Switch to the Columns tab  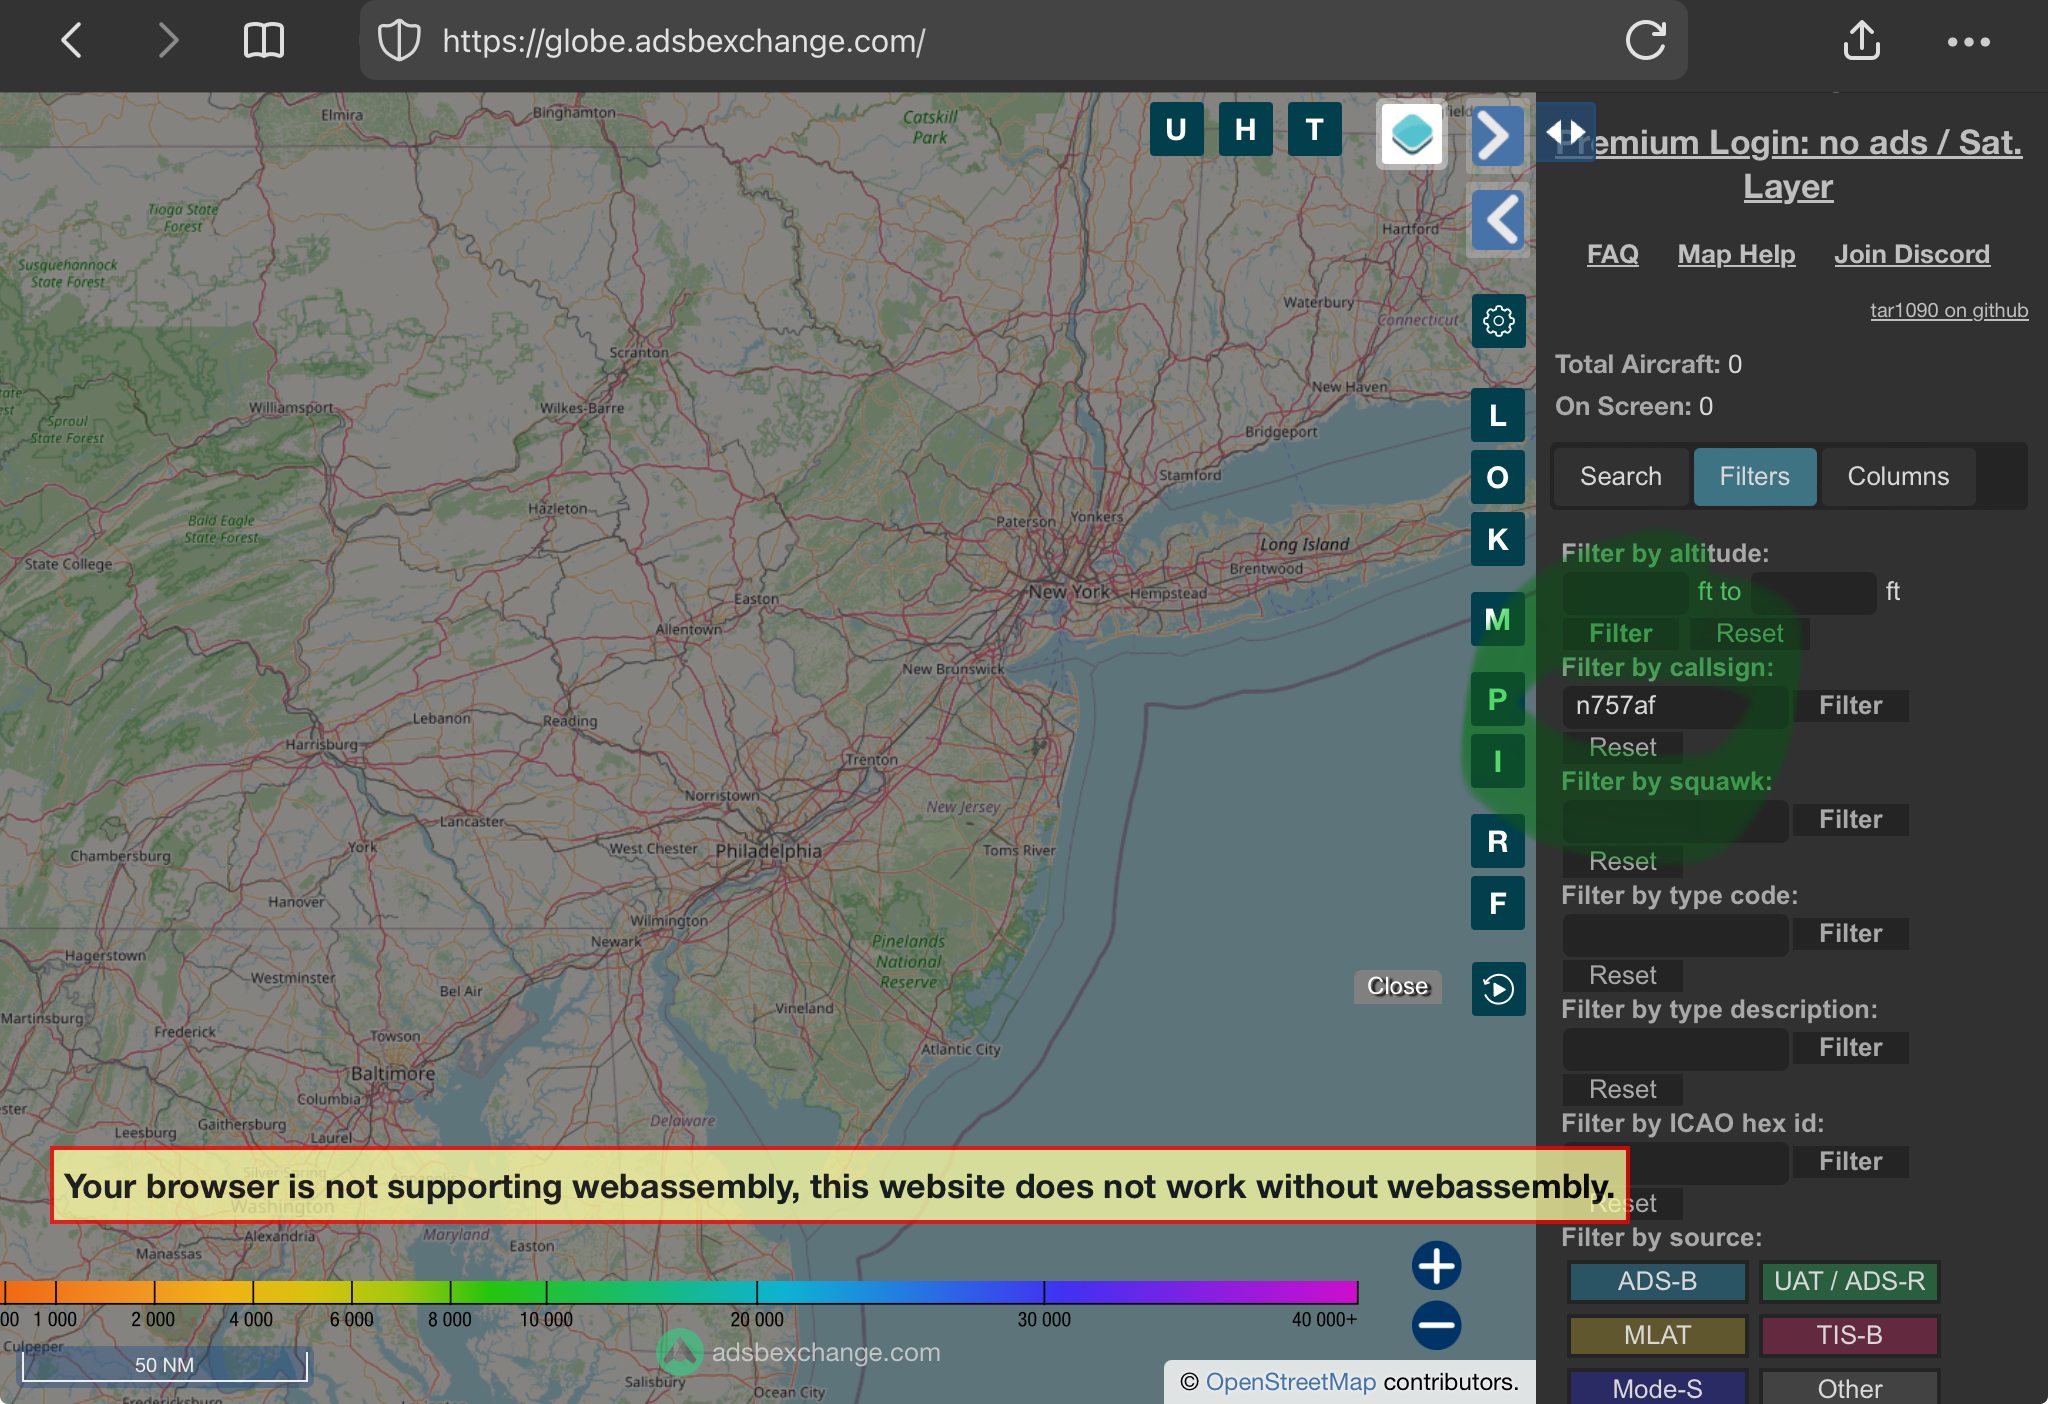pos(1898,476)
